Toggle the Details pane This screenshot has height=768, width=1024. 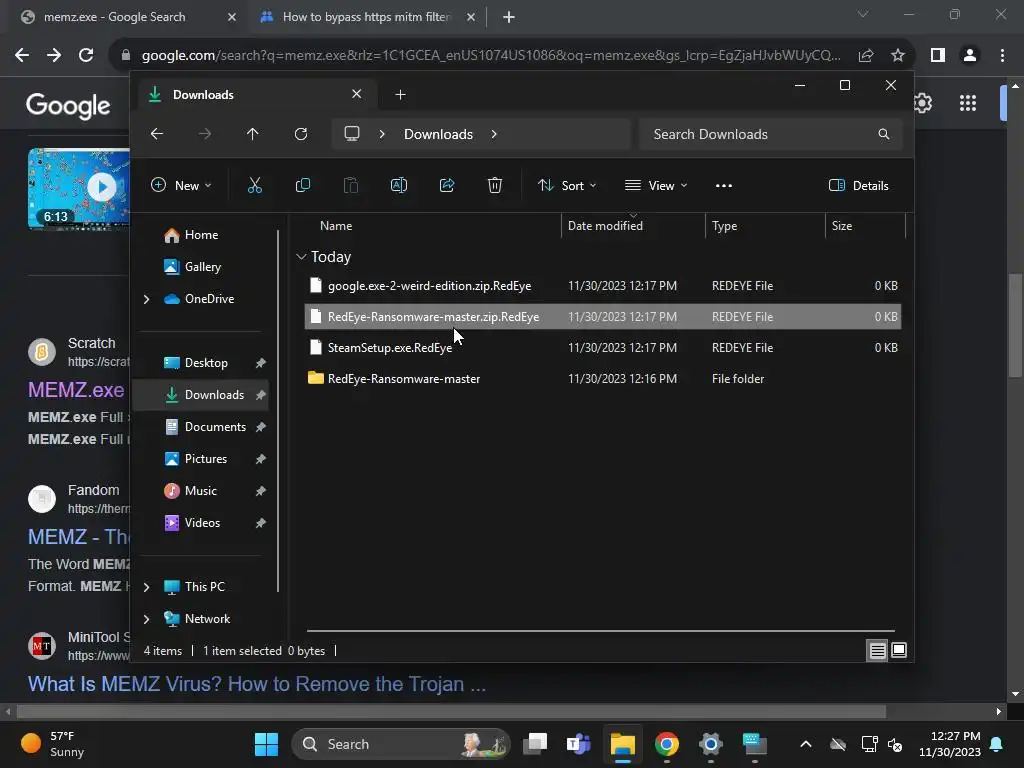(x=859, y=185)
